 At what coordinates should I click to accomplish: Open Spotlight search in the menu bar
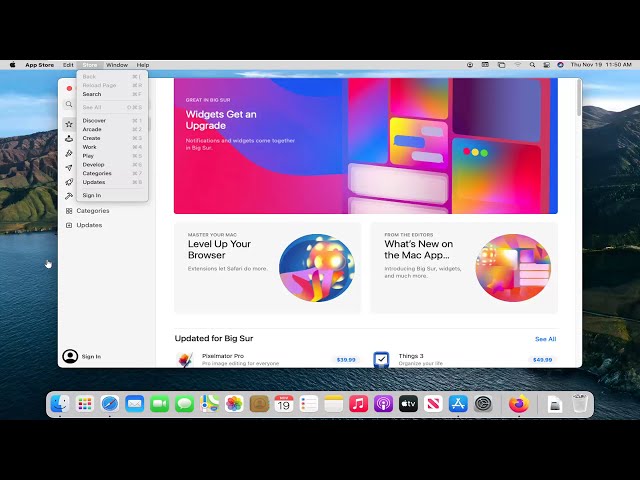click(x=532, y=65)
